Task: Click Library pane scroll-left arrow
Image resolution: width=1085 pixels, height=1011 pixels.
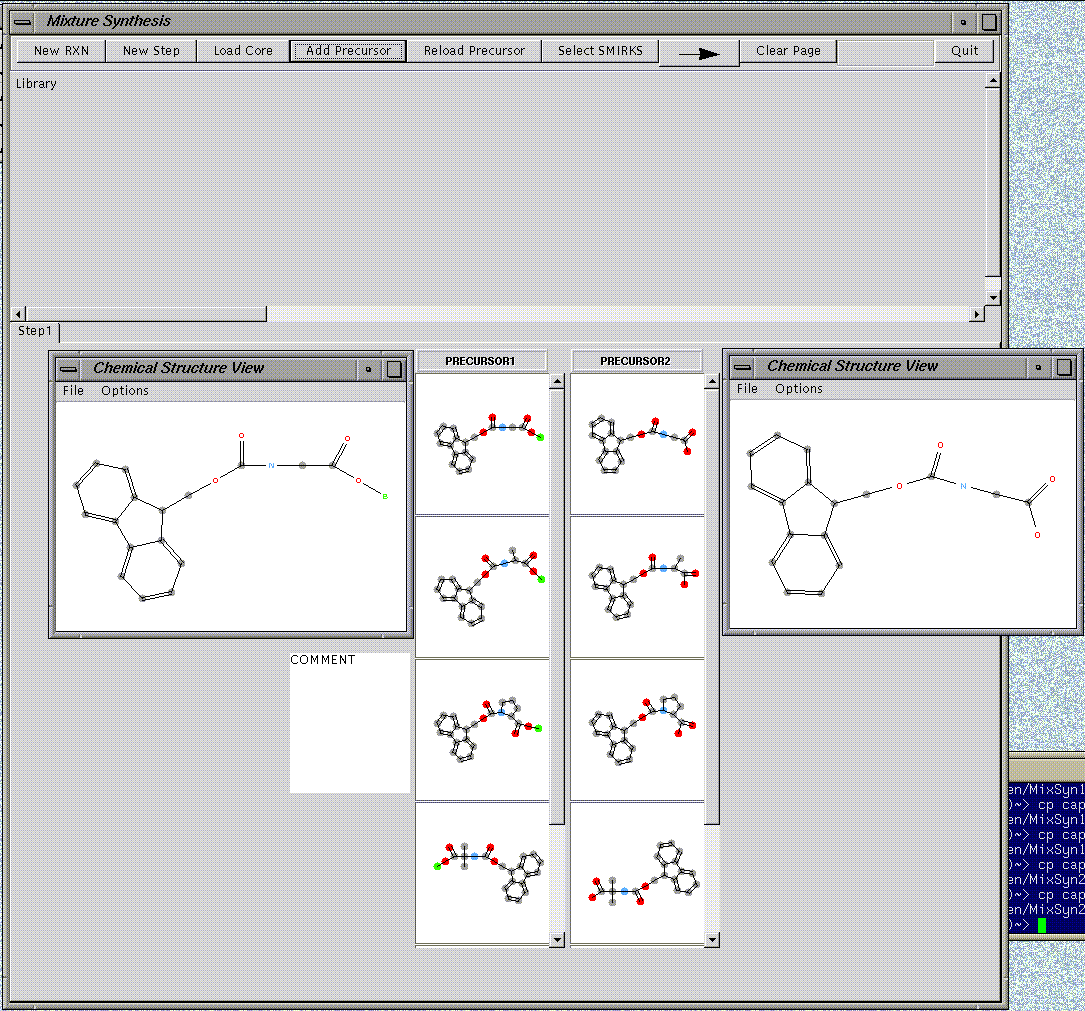Action: pos(19,314)
